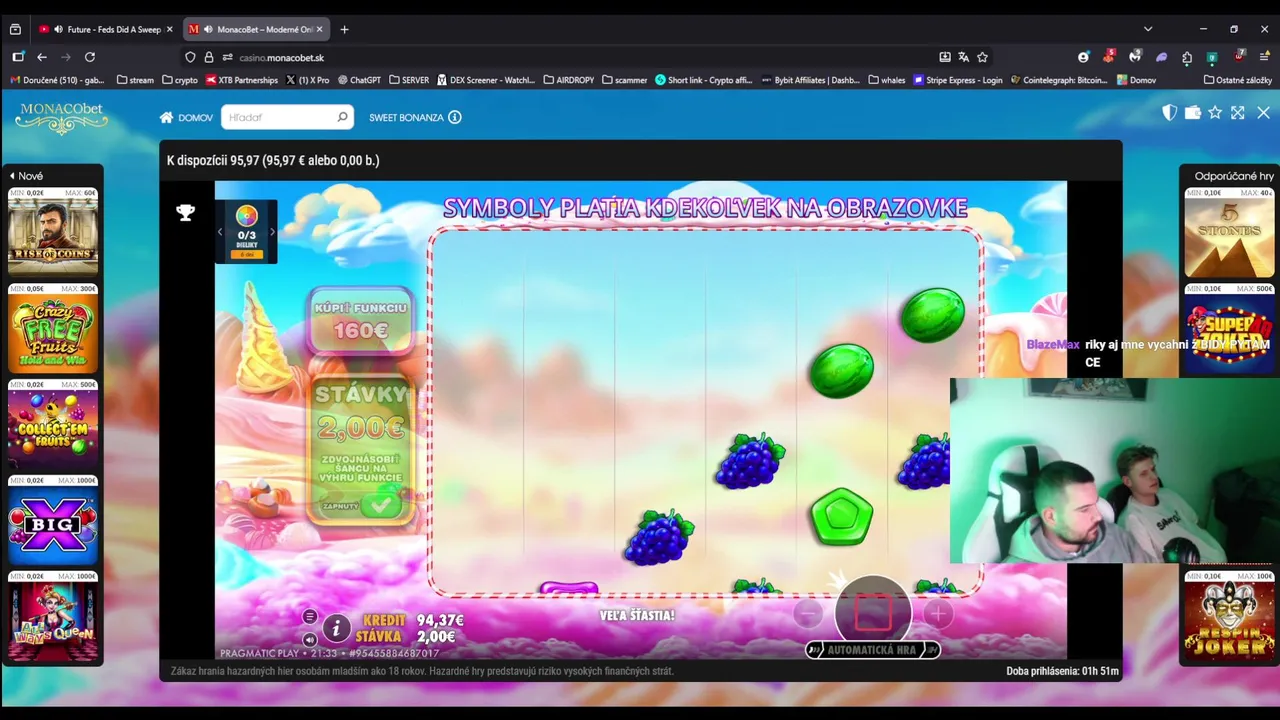Image resolution: width=1280 pixels, height=720 pixels.
Task: Open the Dieliky 0/3 wheel widget
Action: 246,232
